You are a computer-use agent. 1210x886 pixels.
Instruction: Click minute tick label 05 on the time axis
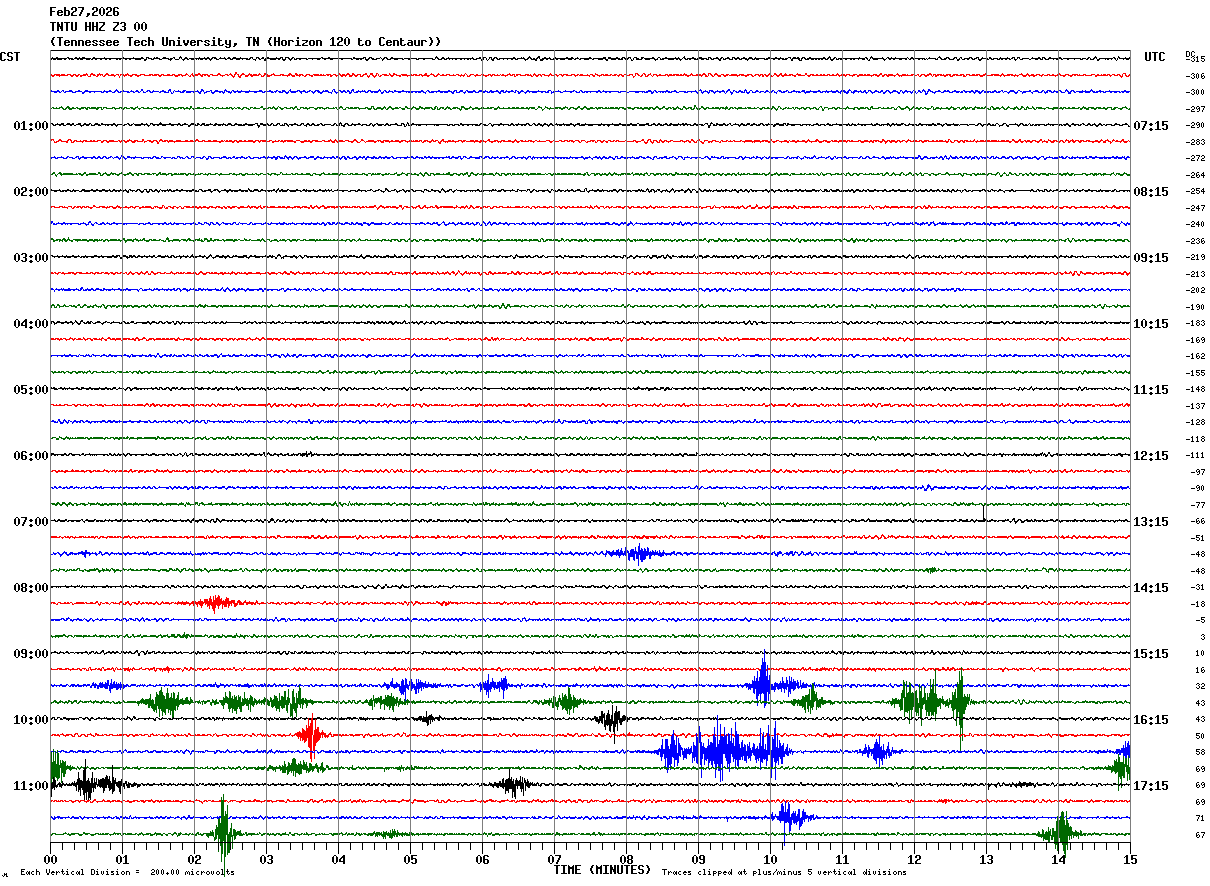tap(410, 859)
